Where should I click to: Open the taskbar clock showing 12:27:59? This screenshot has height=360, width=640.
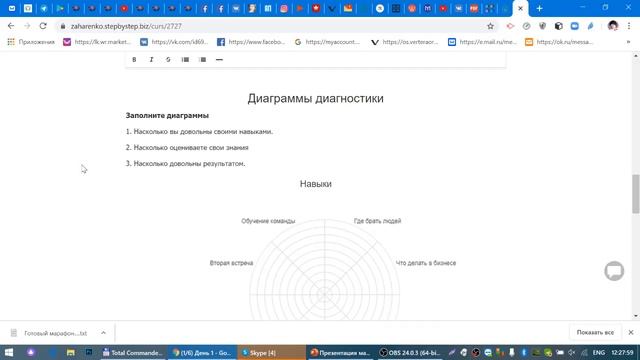click(622, 353)
